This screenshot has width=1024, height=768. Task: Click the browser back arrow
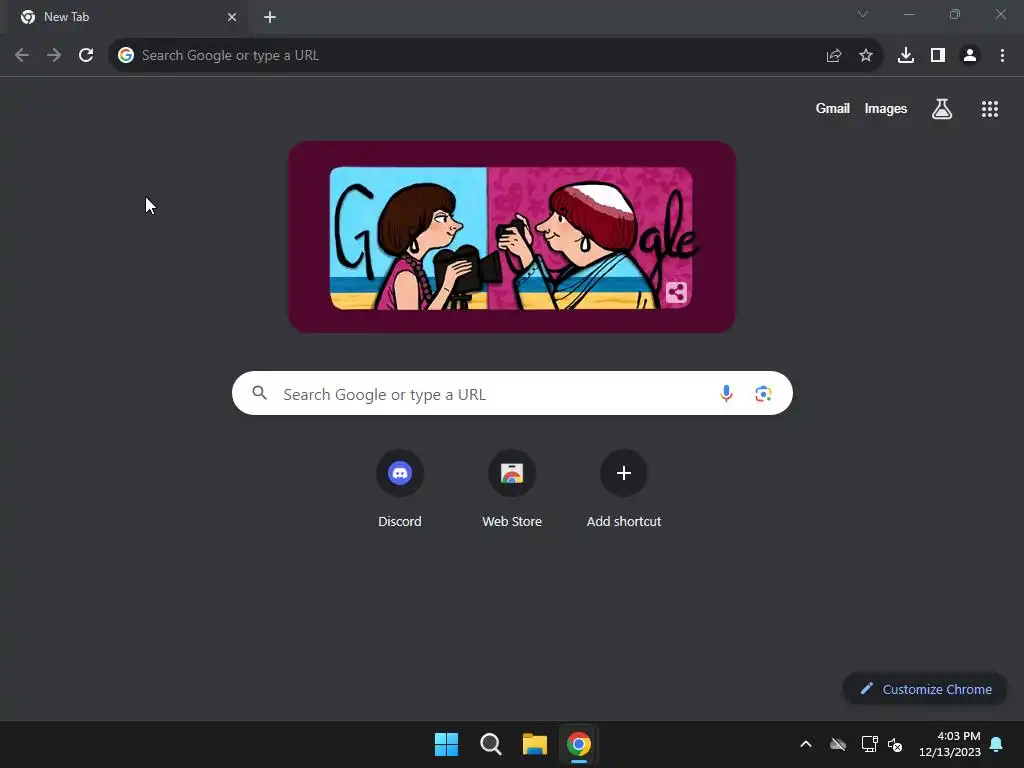(x=22, y=56)
